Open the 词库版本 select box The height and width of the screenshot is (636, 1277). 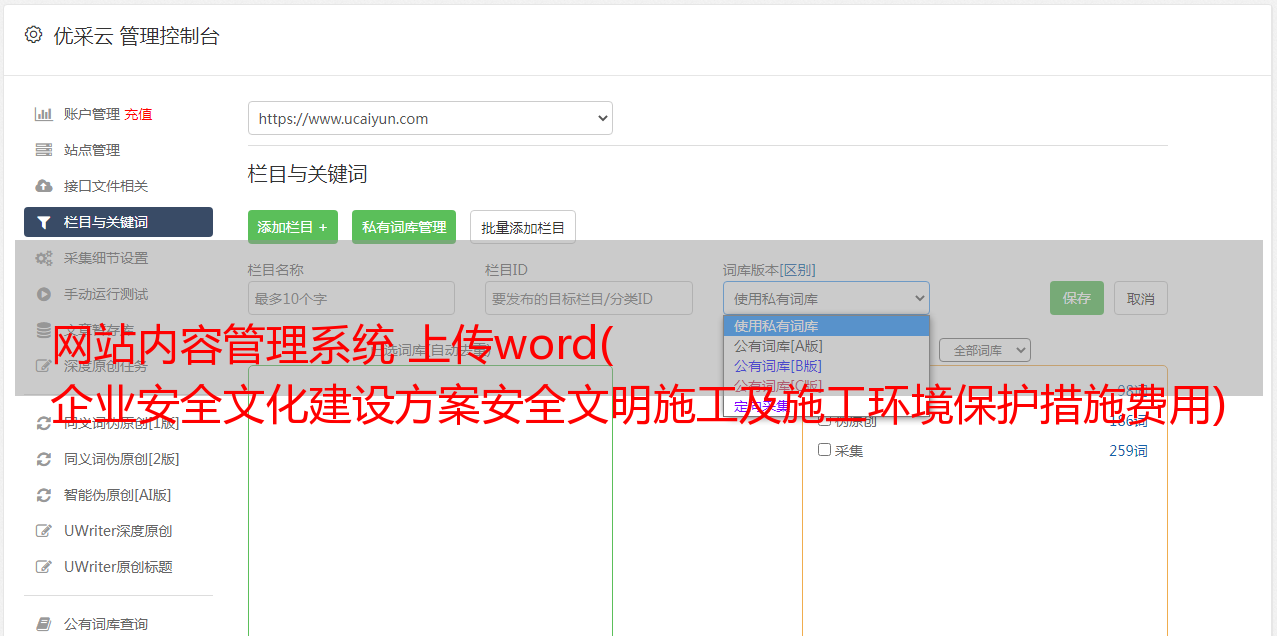coord(826,298)
